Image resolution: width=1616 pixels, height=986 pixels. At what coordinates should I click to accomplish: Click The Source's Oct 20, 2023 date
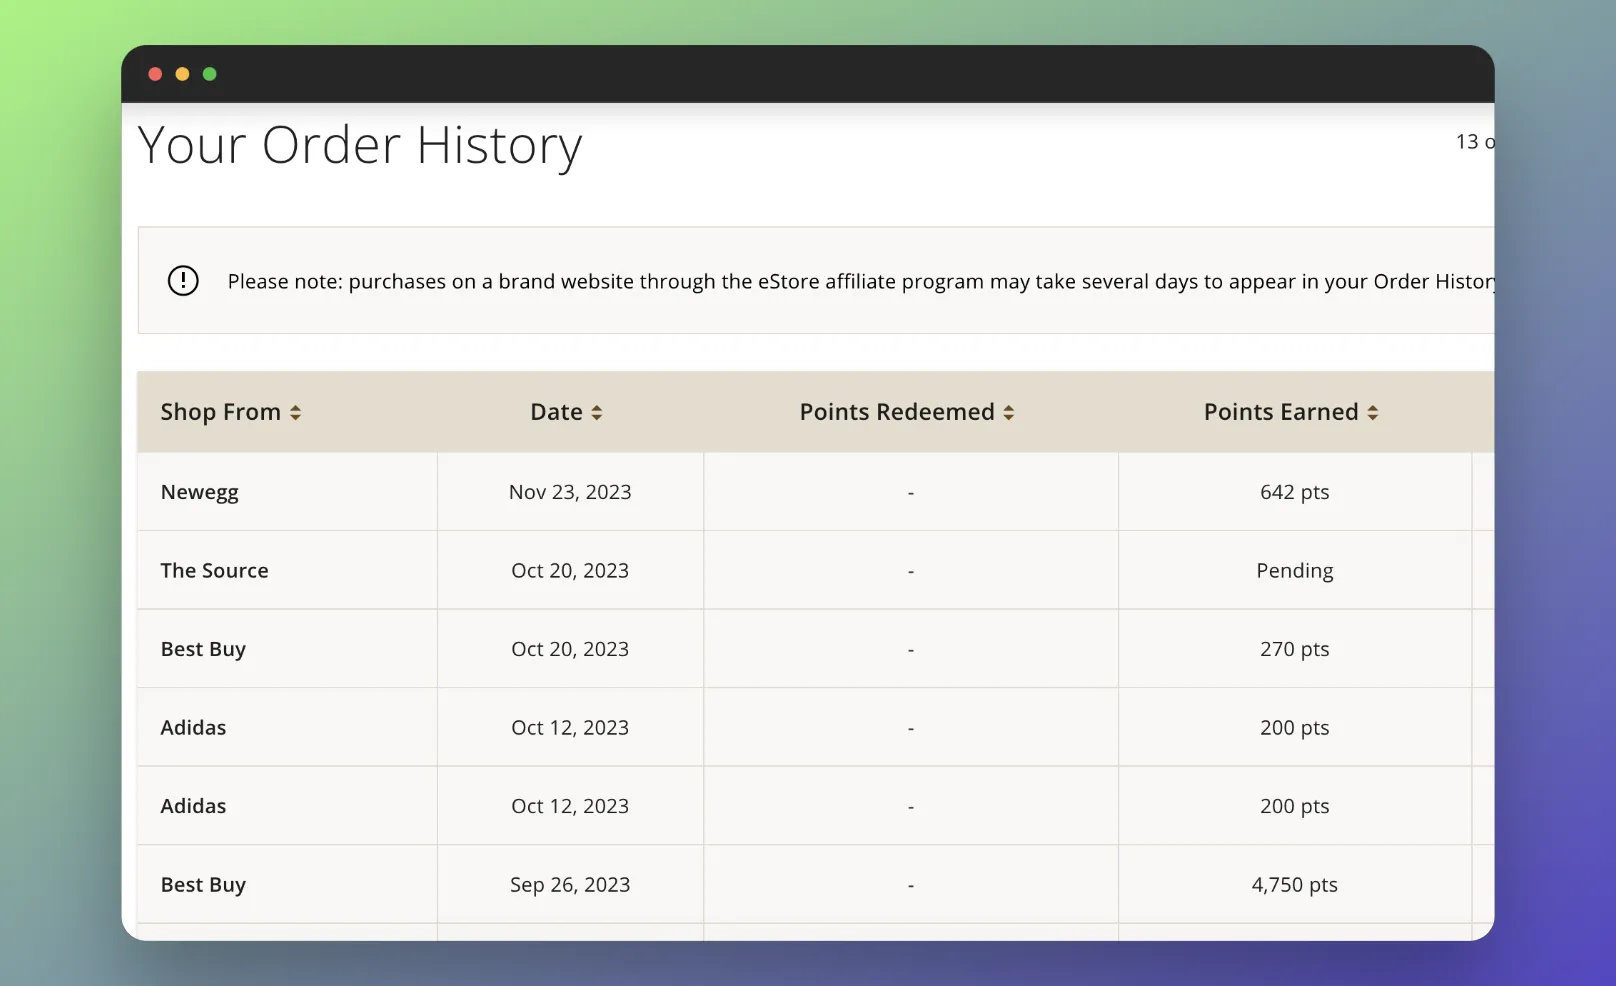tap(570, 571)
